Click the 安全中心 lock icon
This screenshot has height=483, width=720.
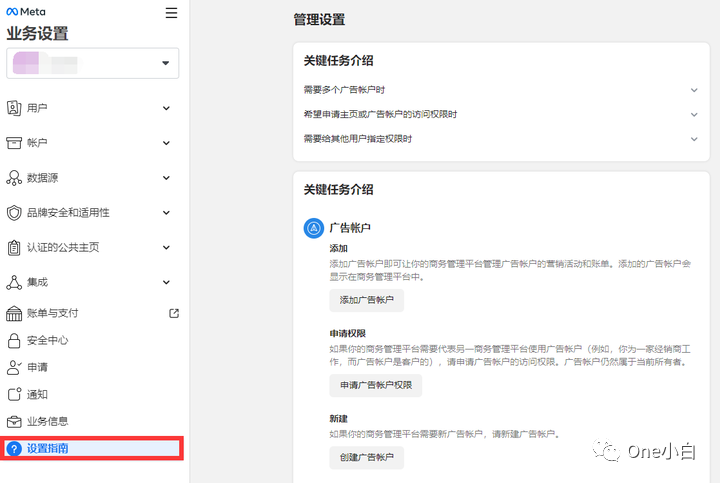tap(14, 341)
